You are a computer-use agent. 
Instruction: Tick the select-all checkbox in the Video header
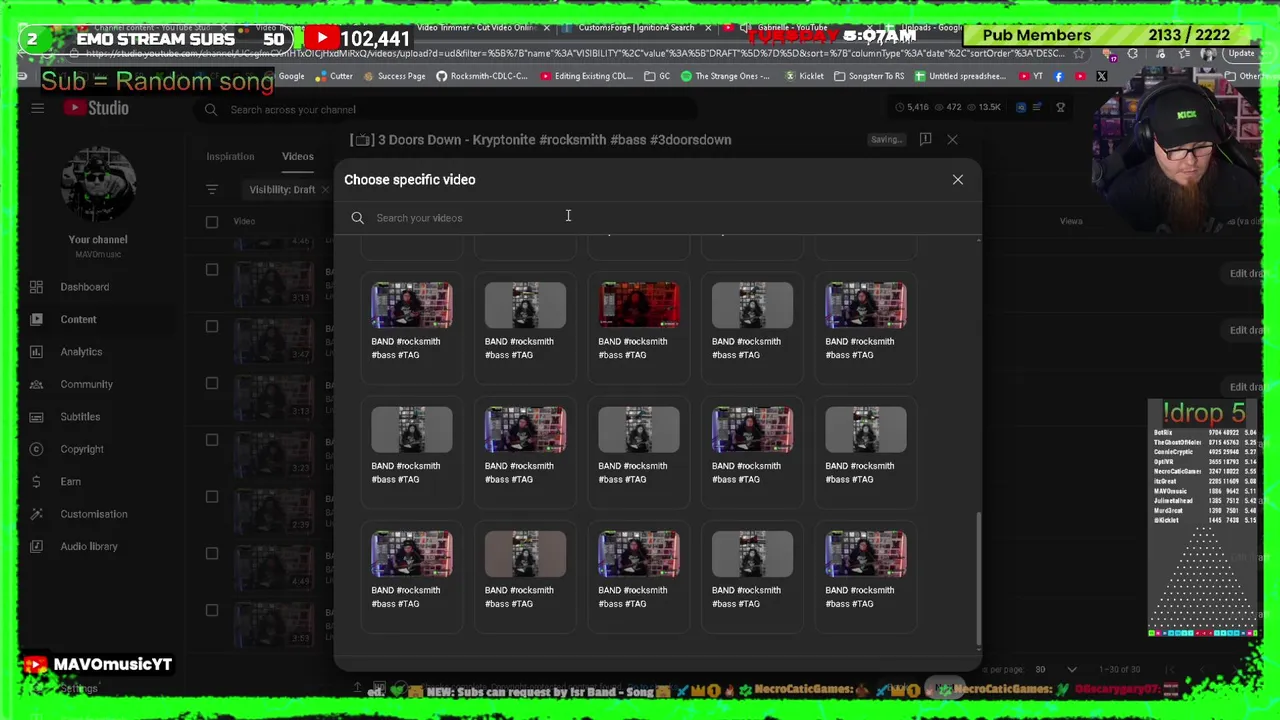pos(212,222)
